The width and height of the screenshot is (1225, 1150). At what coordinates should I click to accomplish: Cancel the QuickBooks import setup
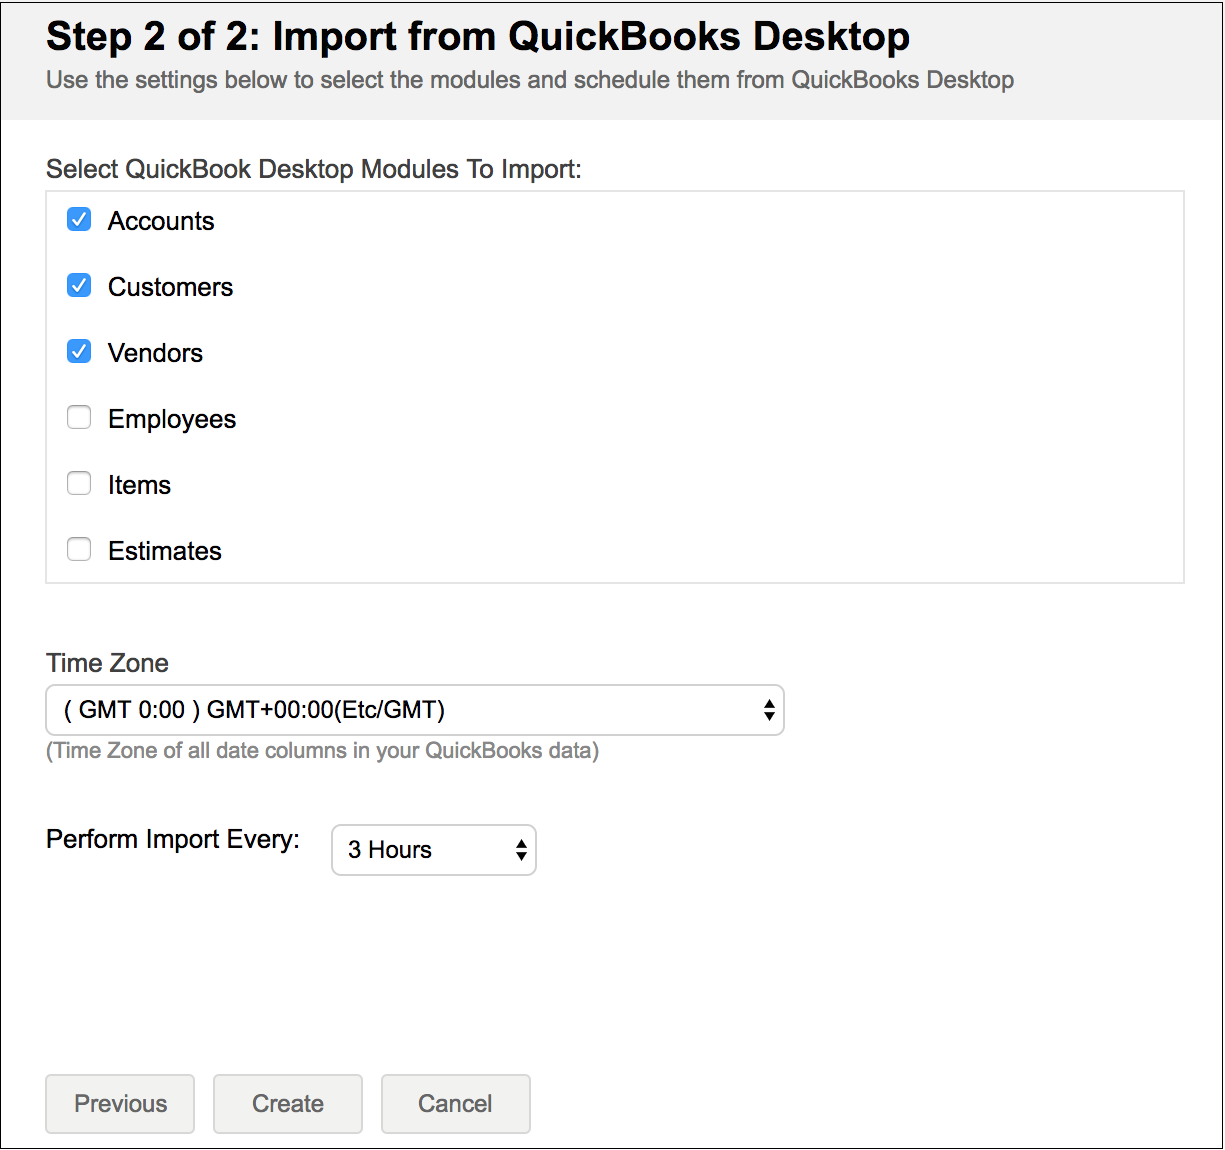(x=455, y=1104)
